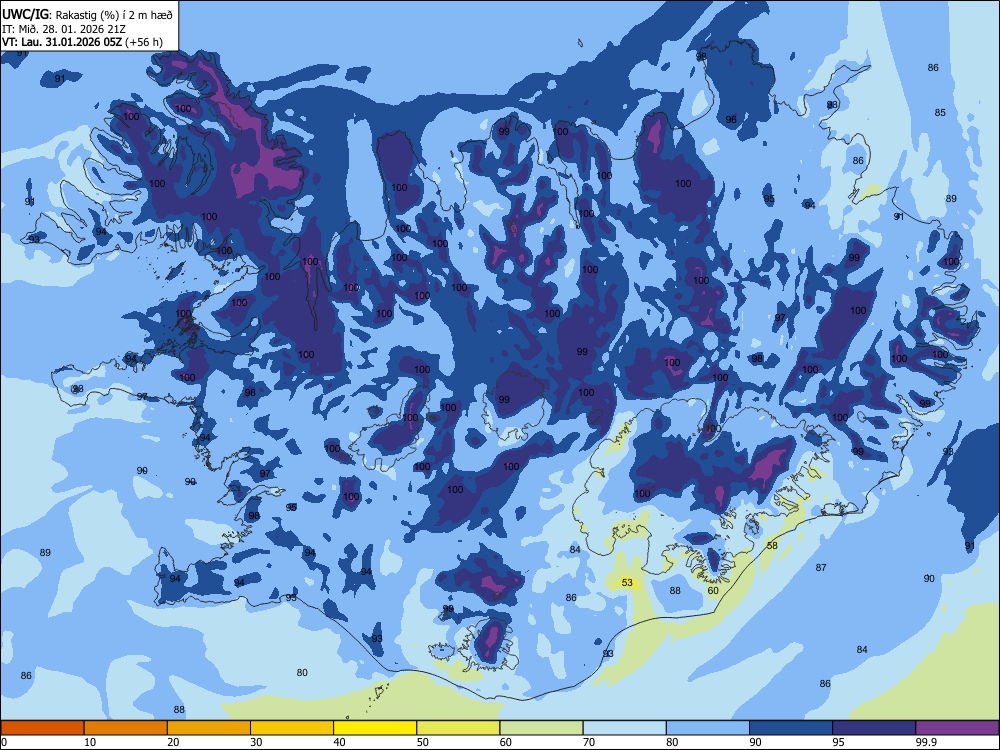Click the '53' humidity value on the map
This screenshot has width=1000, height=750.
pos(627,582)
